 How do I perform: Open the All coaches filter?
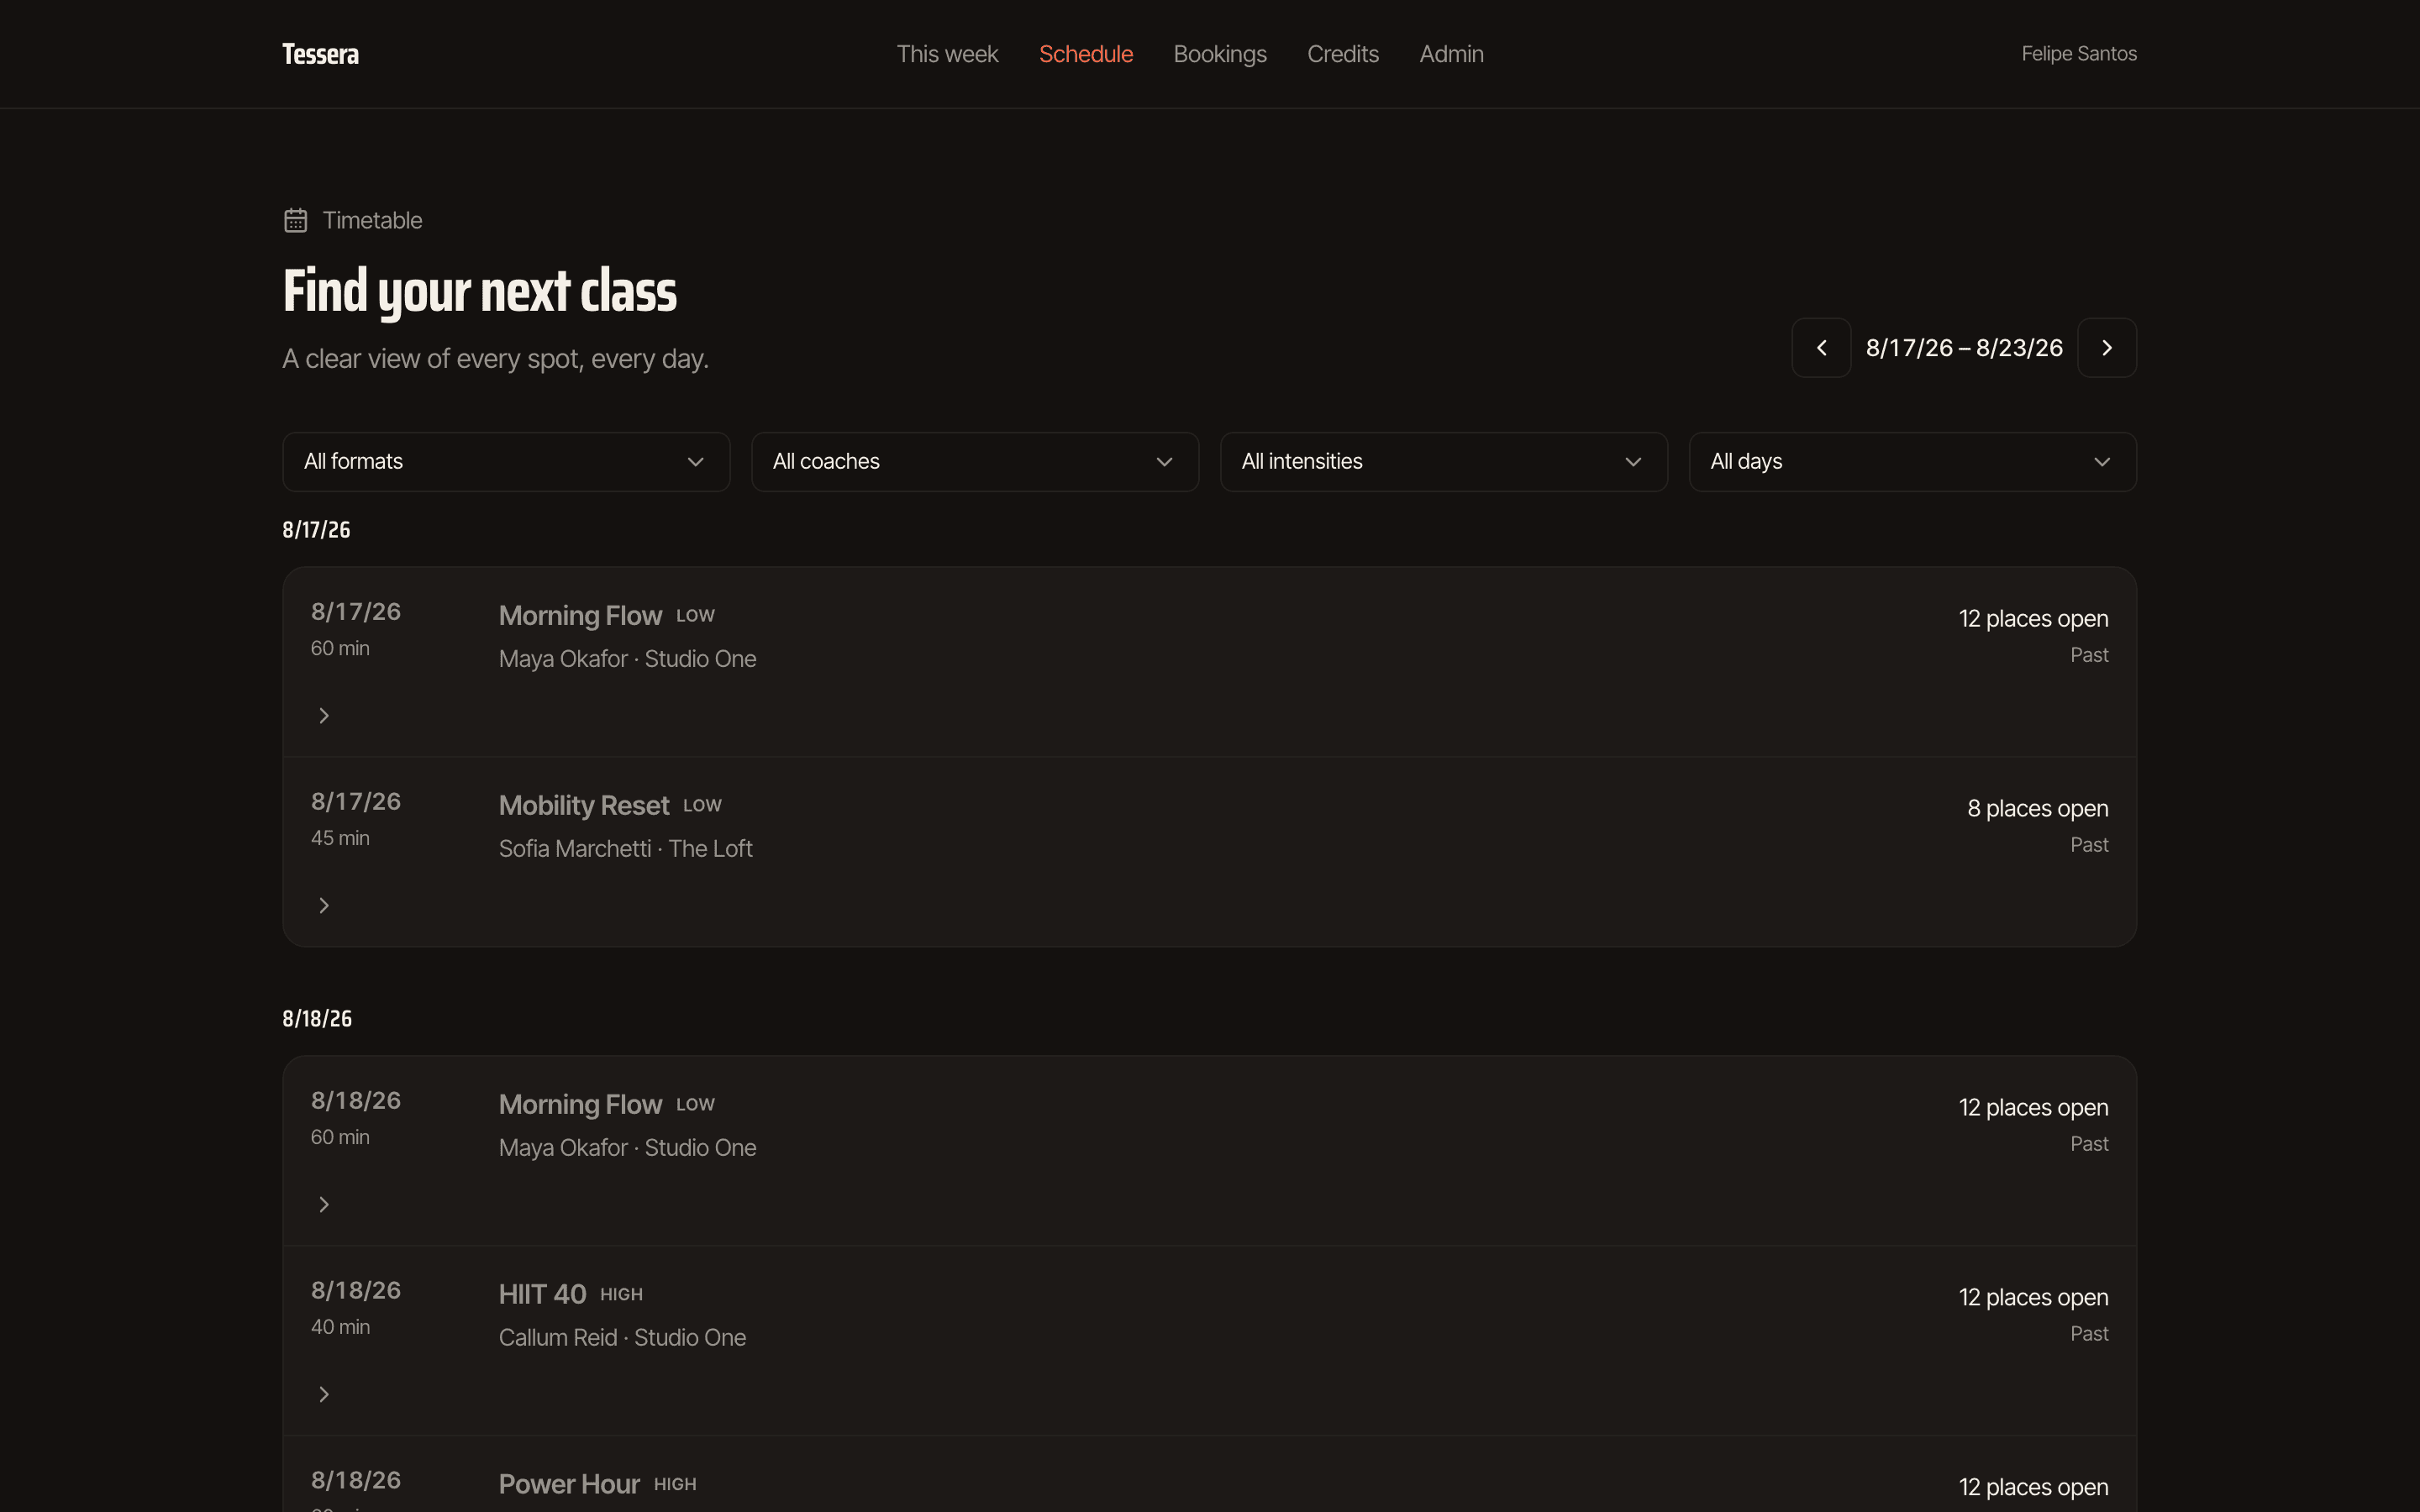point(975,462)
